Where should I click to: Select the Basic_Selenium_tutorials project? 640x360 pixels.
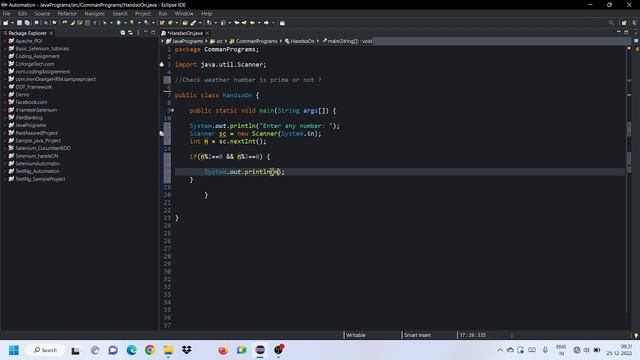(42, 49)
